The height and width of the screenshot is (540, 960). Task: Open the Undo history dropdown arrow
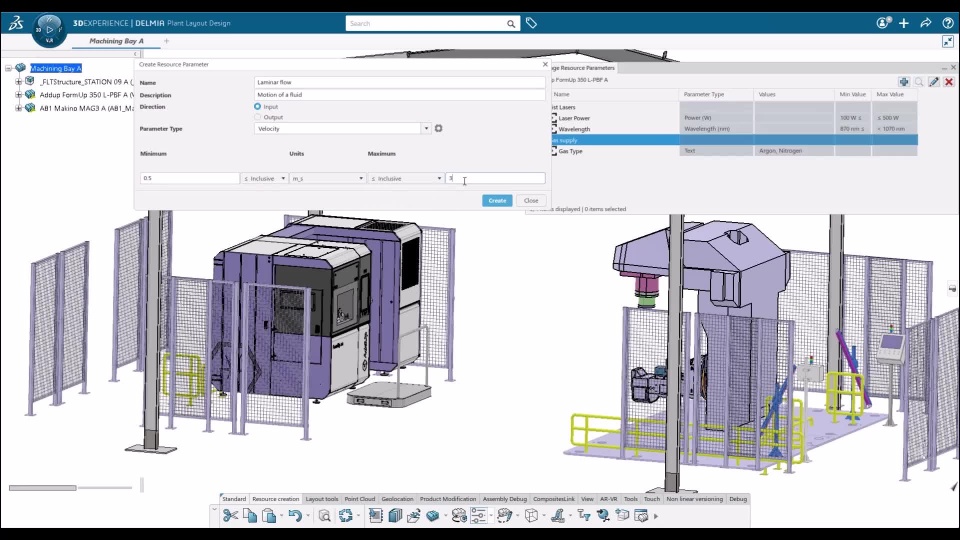(307, 516)
